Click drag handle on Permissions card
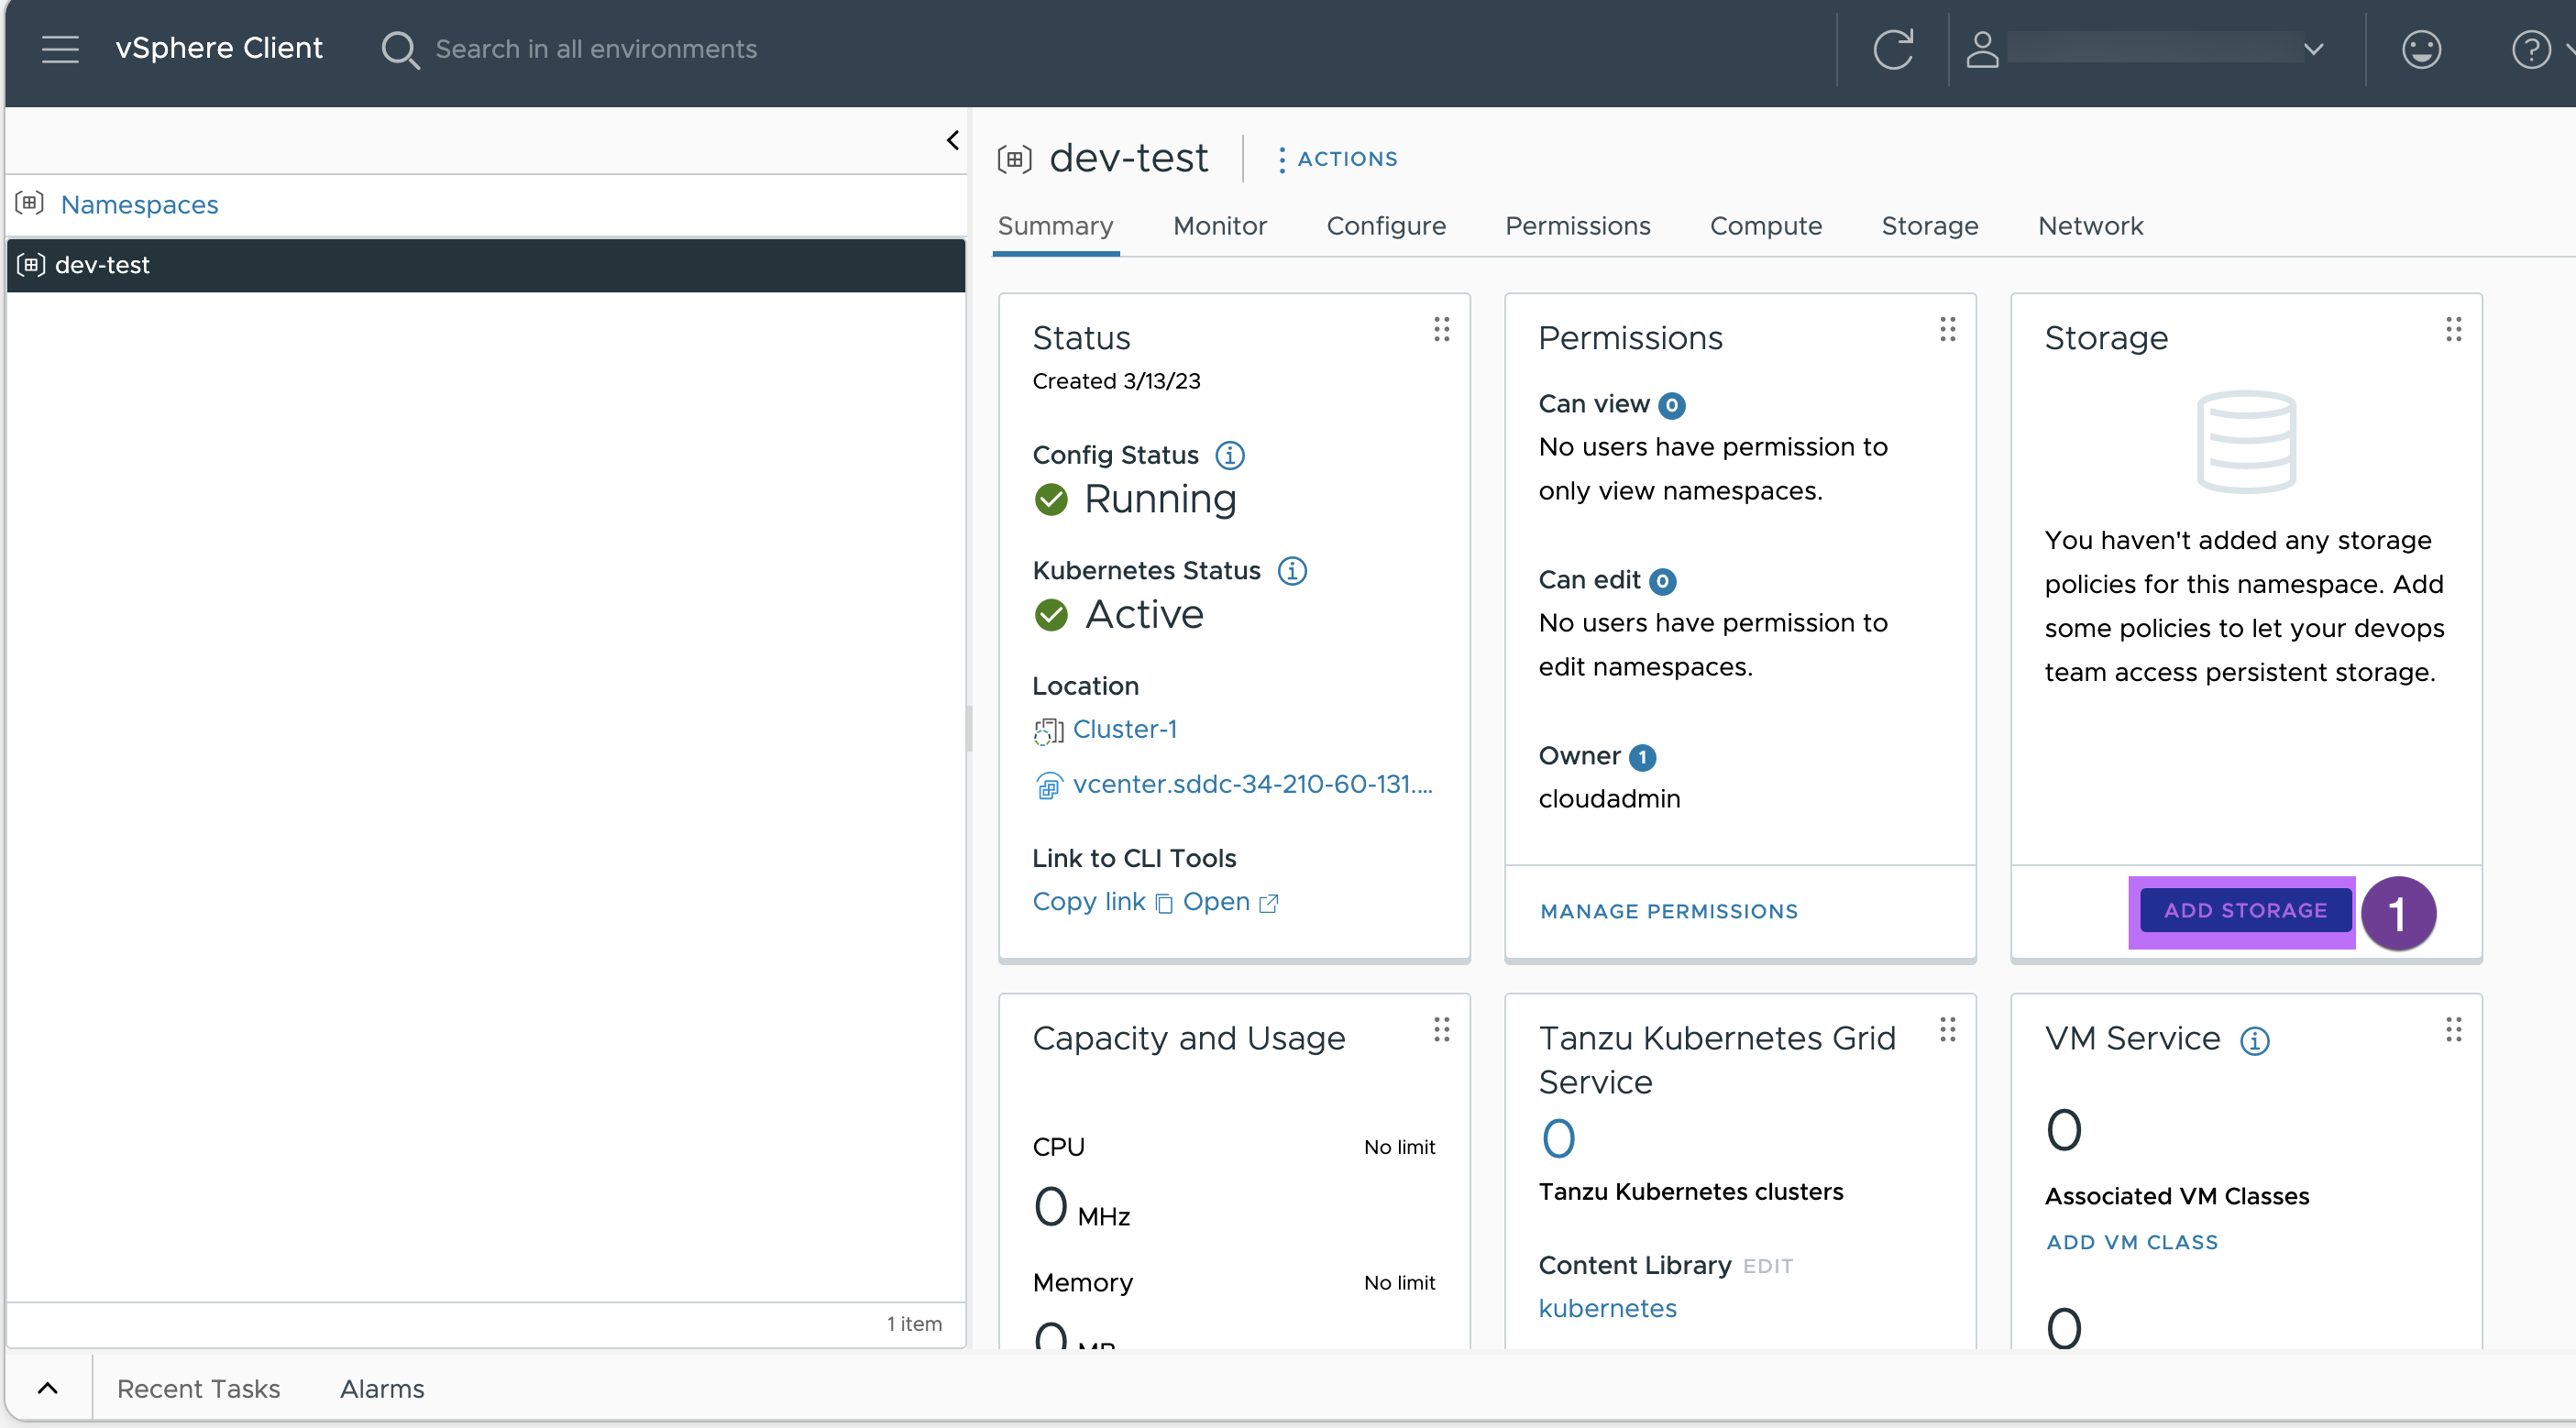Image resolution: width=2576 pixels, height=1428 pixels. pos(1947,329)
